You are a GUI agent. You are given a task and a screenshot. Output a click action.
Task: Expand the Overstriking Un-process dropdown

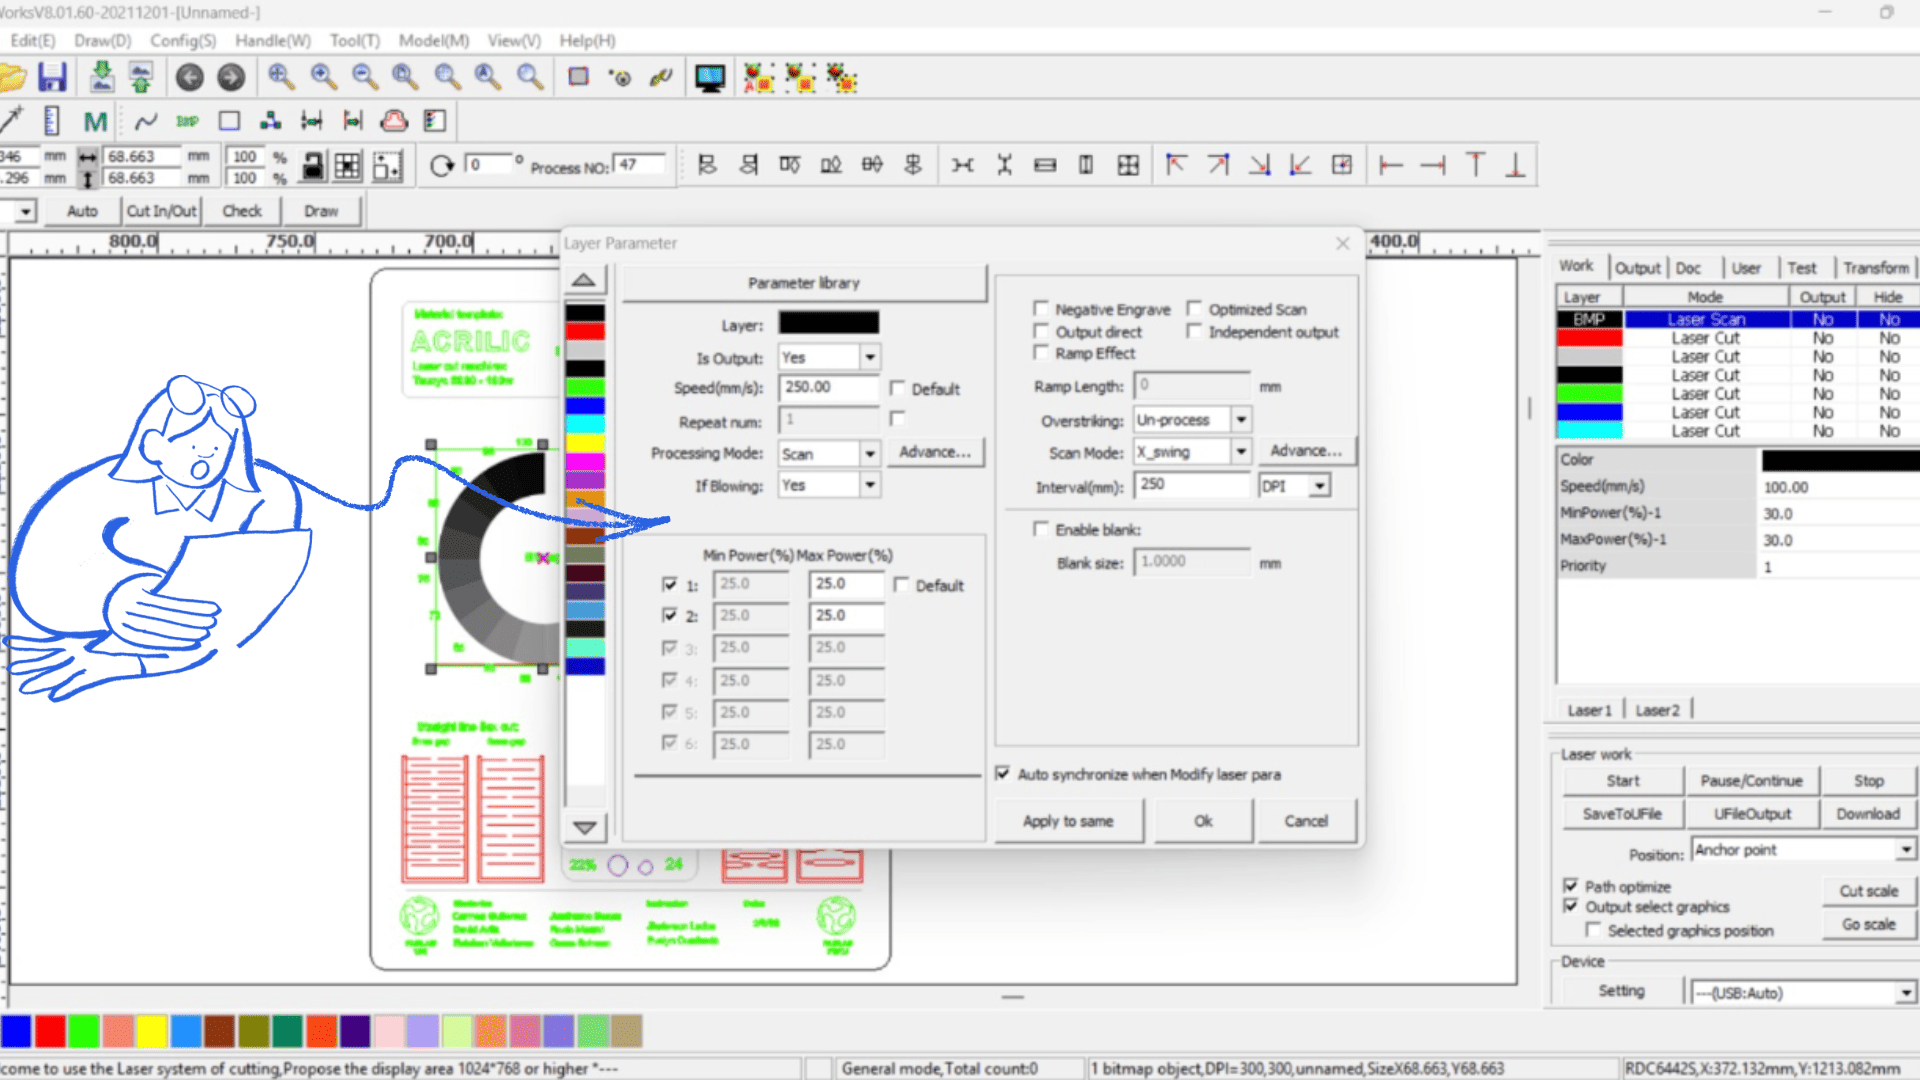(1240, 420)
